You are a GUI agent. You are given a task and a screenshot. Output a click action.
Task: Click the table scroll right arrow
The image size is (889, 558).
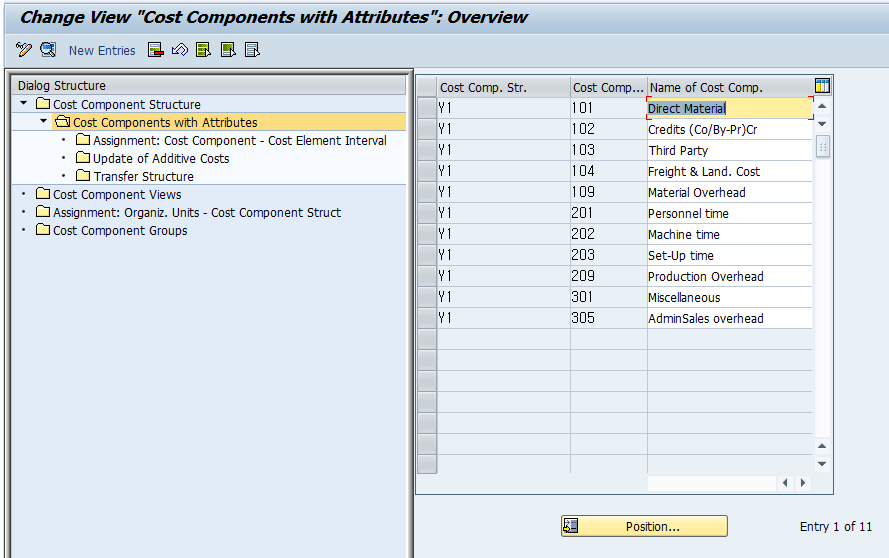click(x=803, y=483)
